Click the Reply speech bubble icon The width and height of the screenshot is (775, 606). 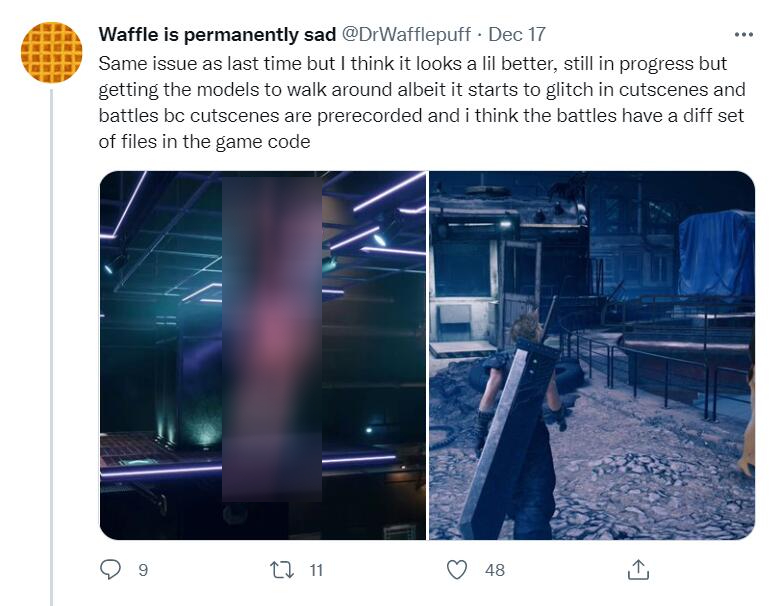(x=110, y=569)
